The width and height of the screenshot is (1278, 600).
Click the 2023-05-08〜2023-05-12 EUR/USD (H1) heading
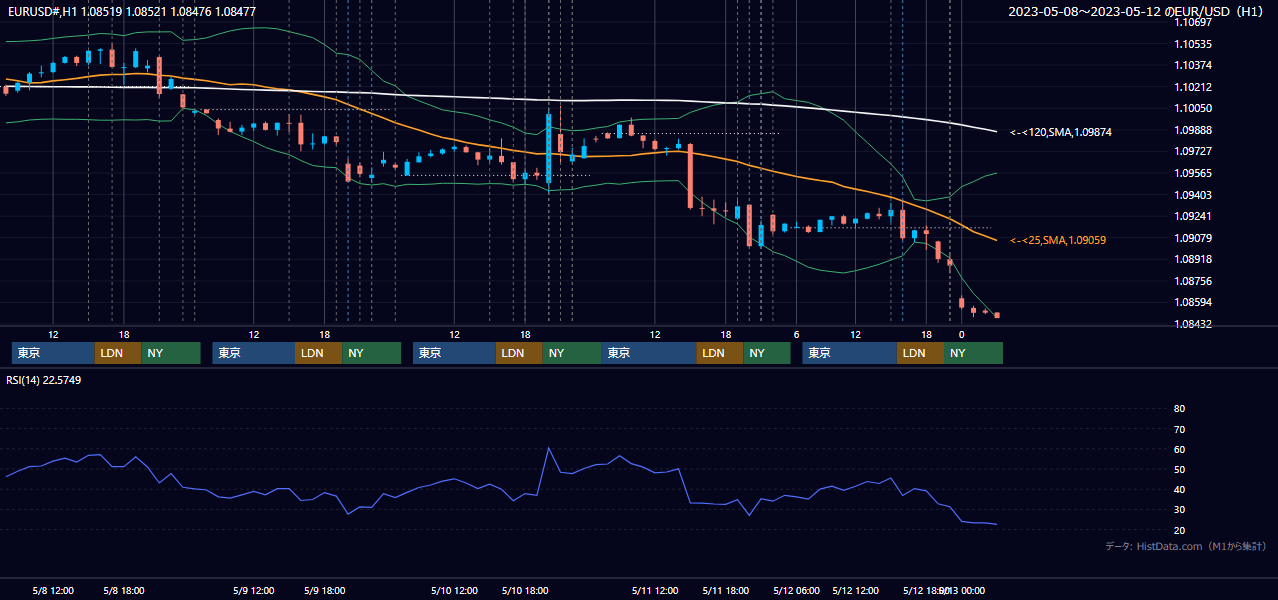coord(1138,12)
